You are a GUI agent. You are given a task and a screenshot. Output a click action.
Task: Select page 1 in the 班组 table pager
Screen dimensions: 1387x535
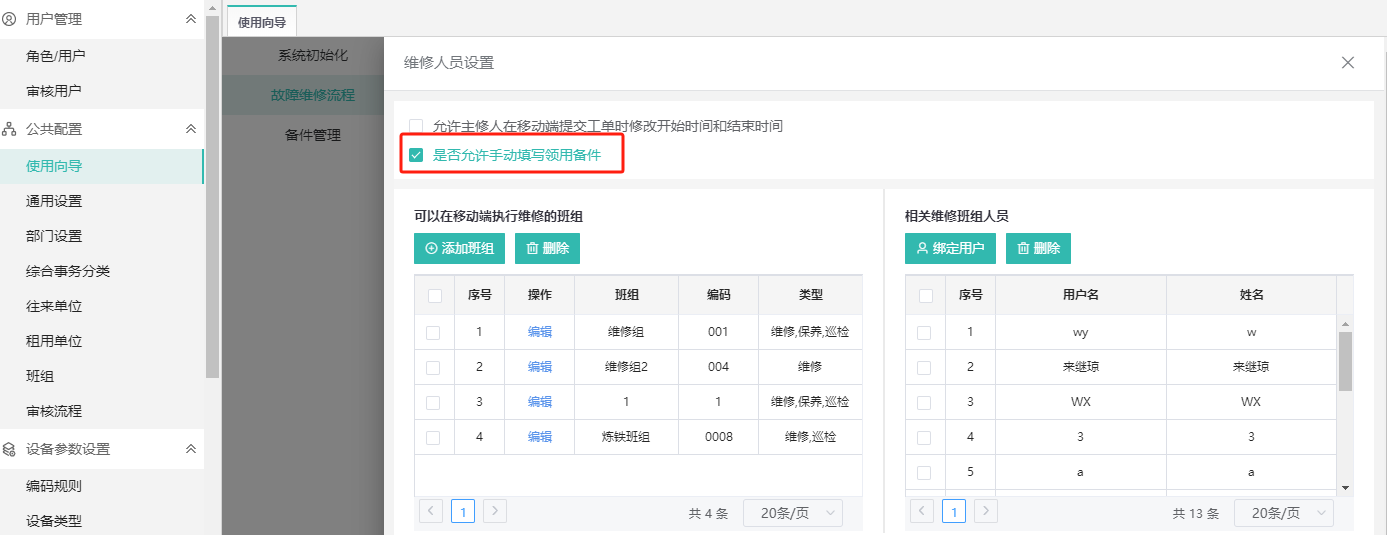[463, 512]
